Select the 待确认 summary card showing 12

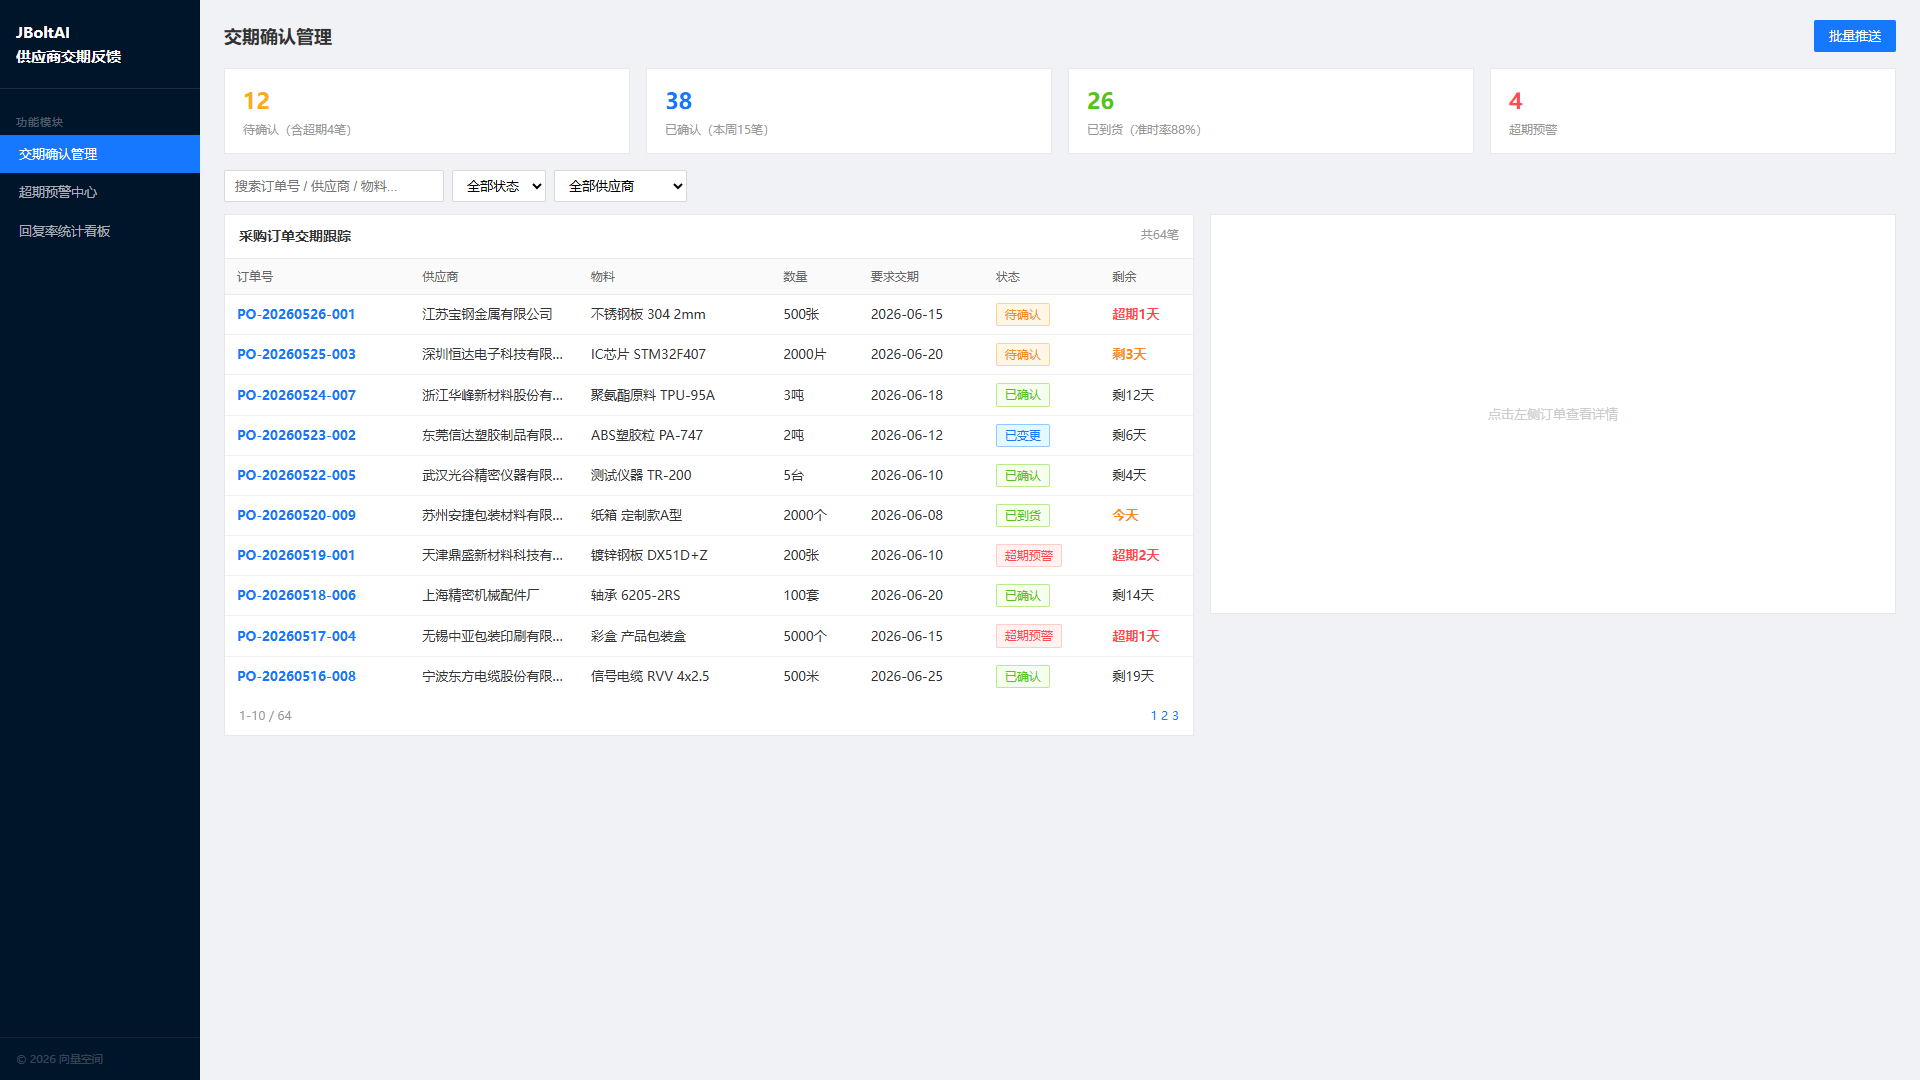point(427,111)
